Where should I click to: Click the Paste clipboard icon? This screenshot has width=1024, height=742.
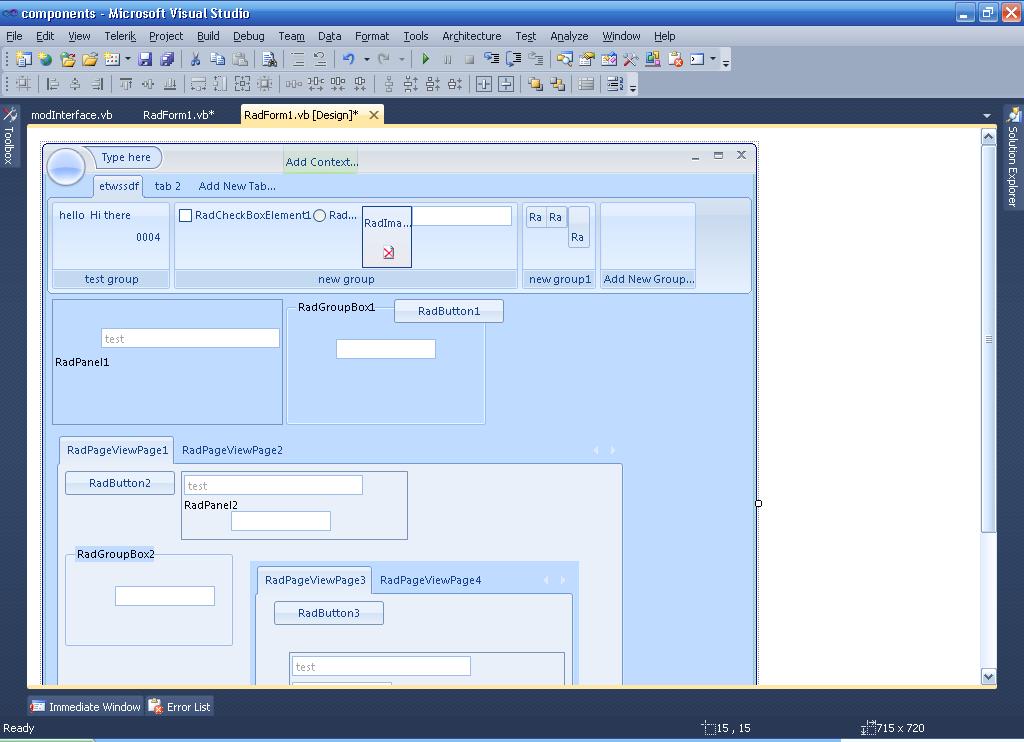(240, 59)
